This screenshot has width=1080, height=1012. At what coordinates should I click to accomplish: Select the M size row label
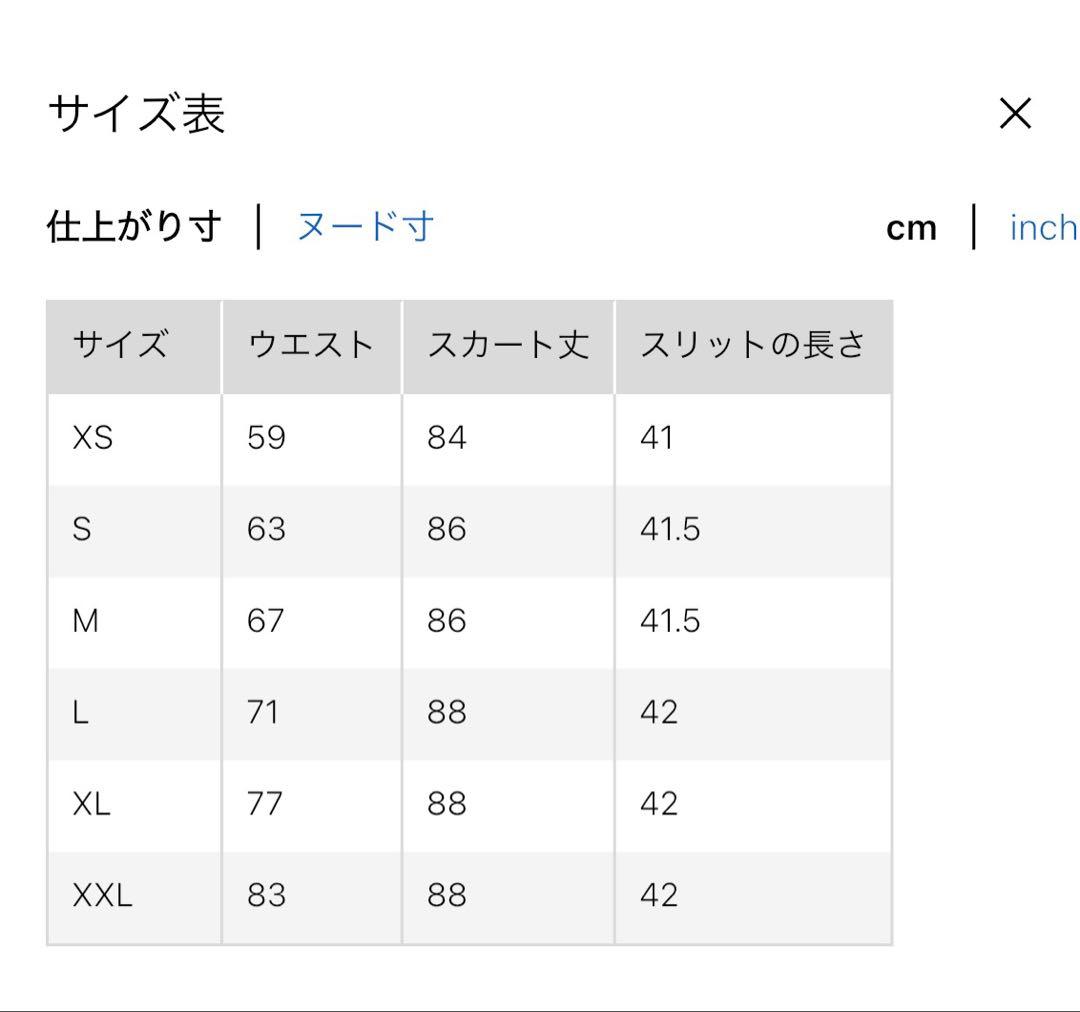pyautogui.click(x=86, y=621)
